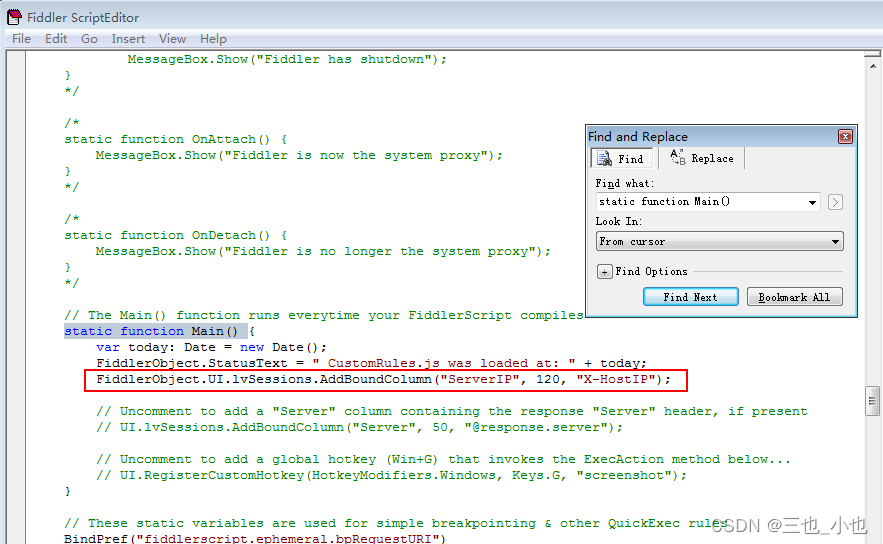Click the highlighted 'static function Main()' line
This screenshot has width=883, height=544.
click(x=159, y=331)
